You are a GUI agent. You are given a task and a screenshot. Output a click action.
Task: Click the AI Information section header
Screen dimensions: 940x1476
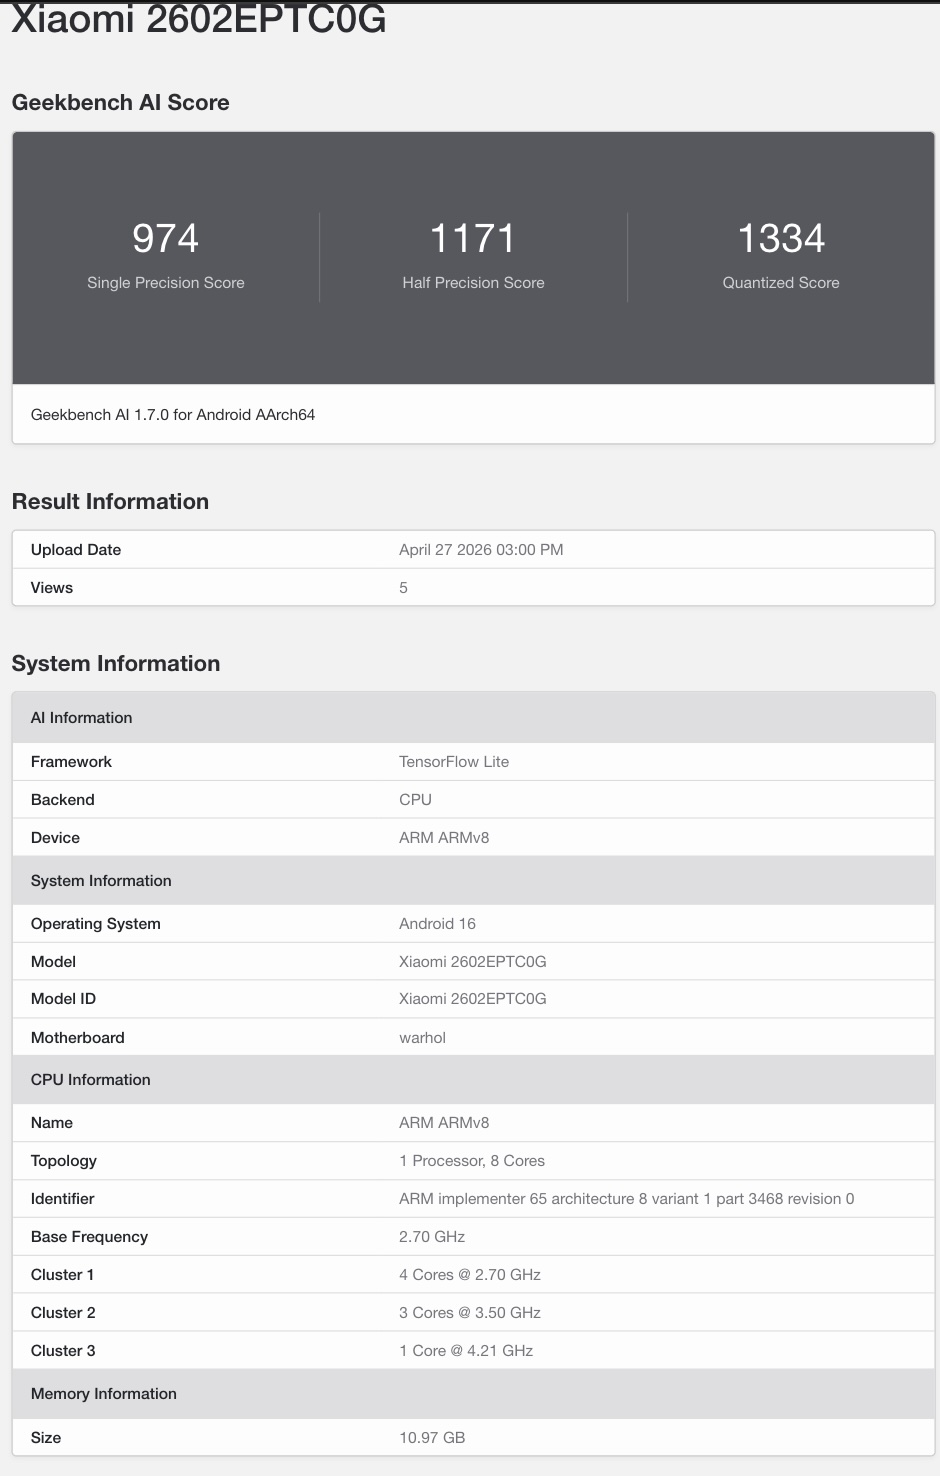pyautogui.click(x=81, y=718)
